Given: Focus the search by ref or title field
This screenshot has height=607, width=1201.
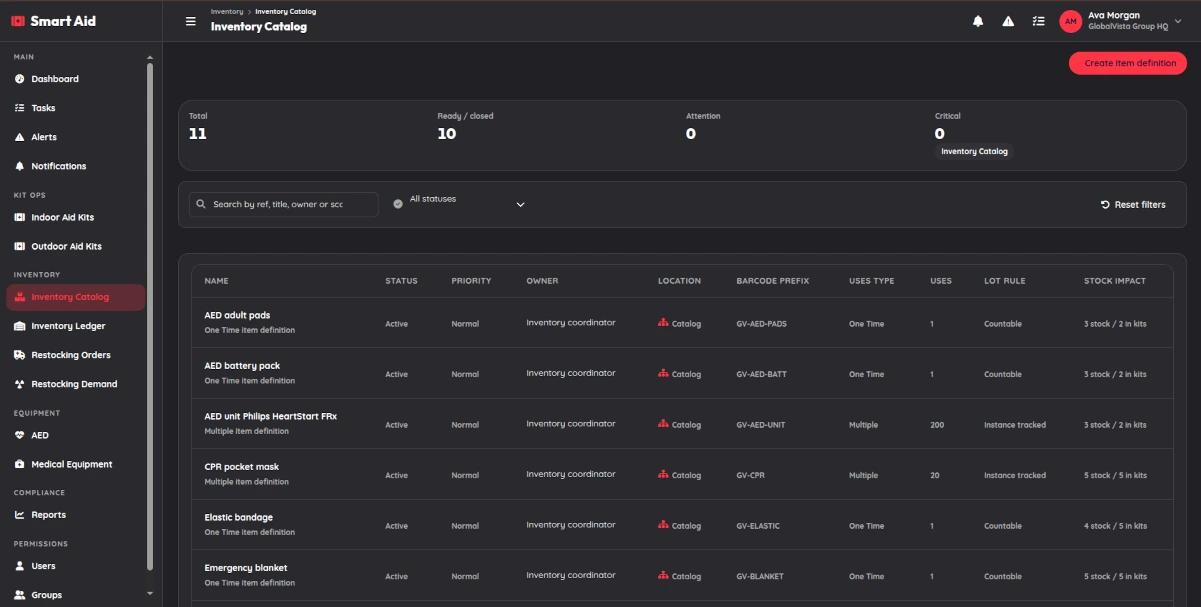Looking at the screenshot, I should pyautogui.click(x=284, y=204).
